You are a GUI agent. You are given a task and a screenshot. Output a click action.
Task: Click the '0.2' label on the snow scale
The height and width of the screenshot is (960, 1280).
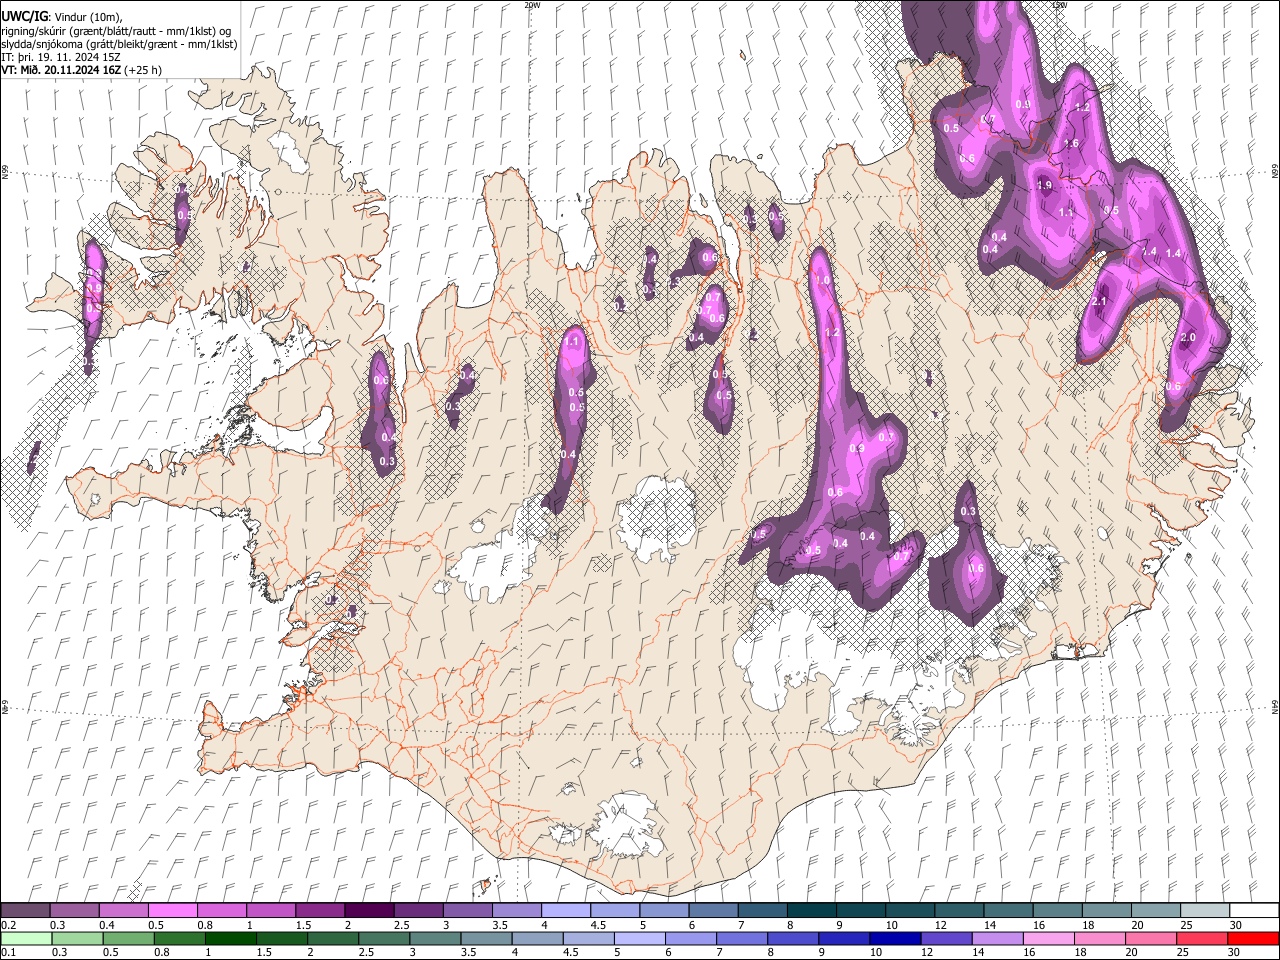(x=7, y=925)
